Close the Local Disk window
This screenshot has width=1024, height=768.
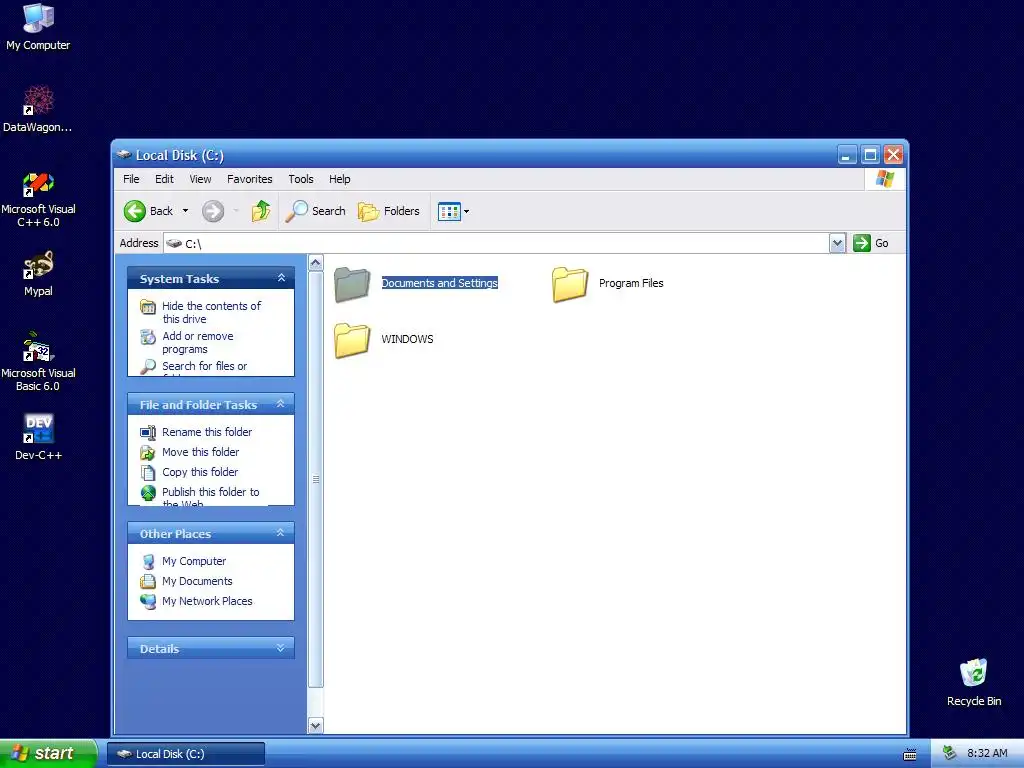click(x=893, y=155)
